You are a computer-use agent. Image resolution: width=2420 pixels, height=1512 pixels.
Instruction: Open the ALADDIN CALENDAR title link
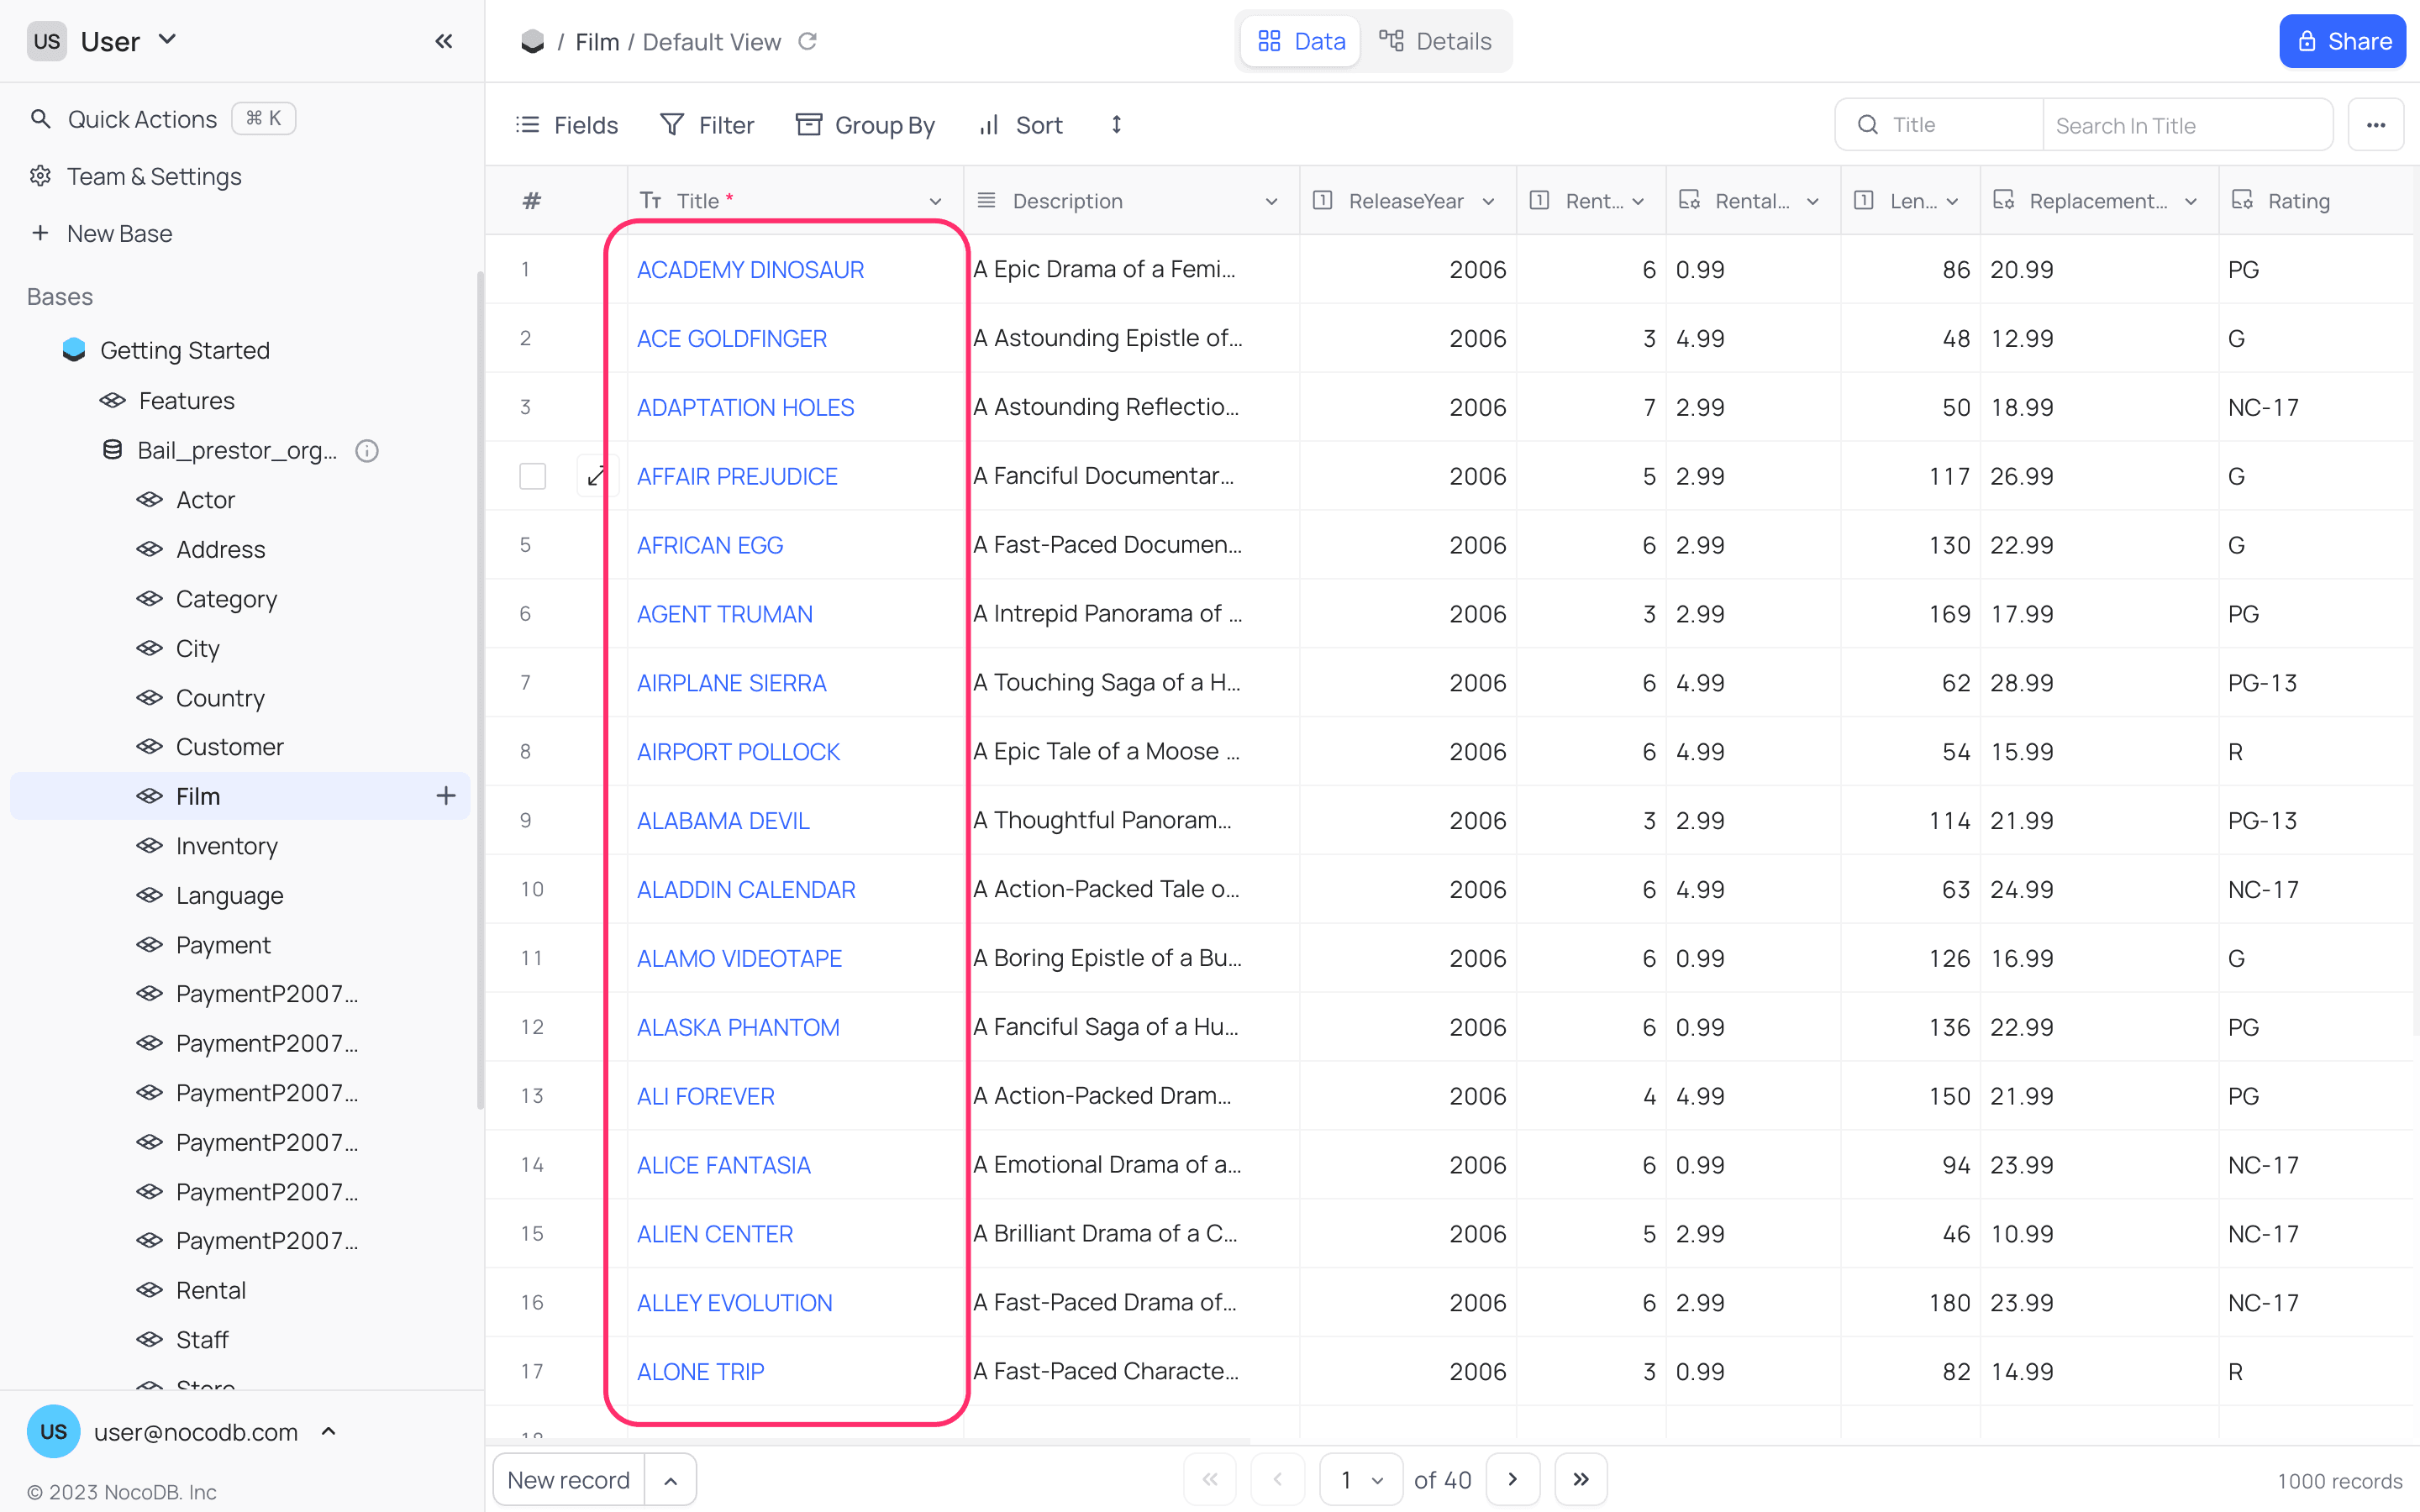coord(746,890)
